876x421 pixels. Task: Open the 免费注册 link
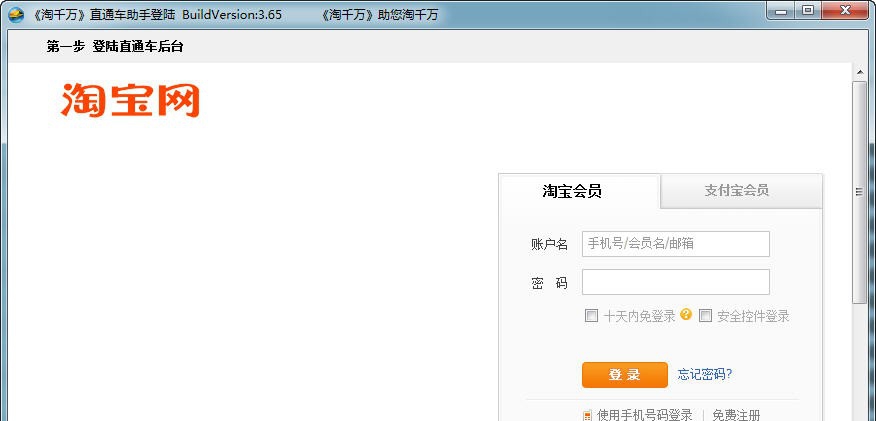[x=736, y=415]
